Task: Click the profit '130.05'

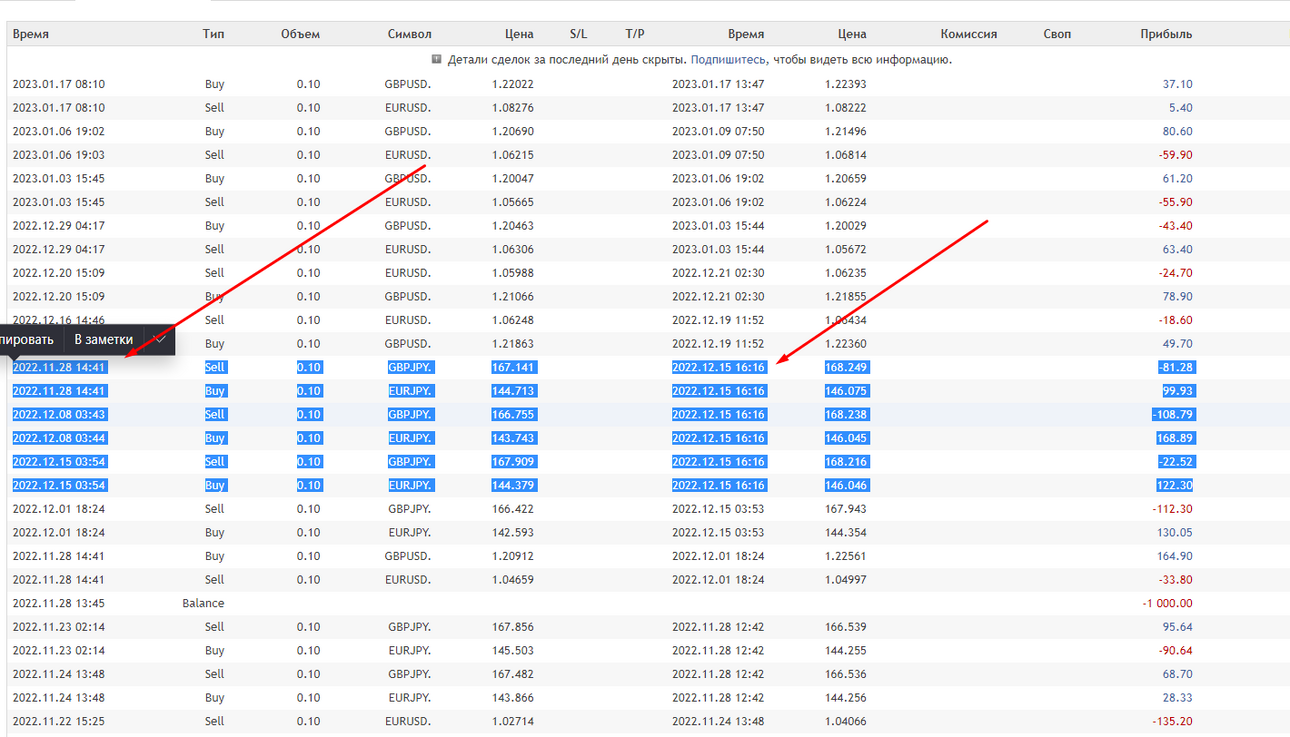Action: pos(1174,532)
